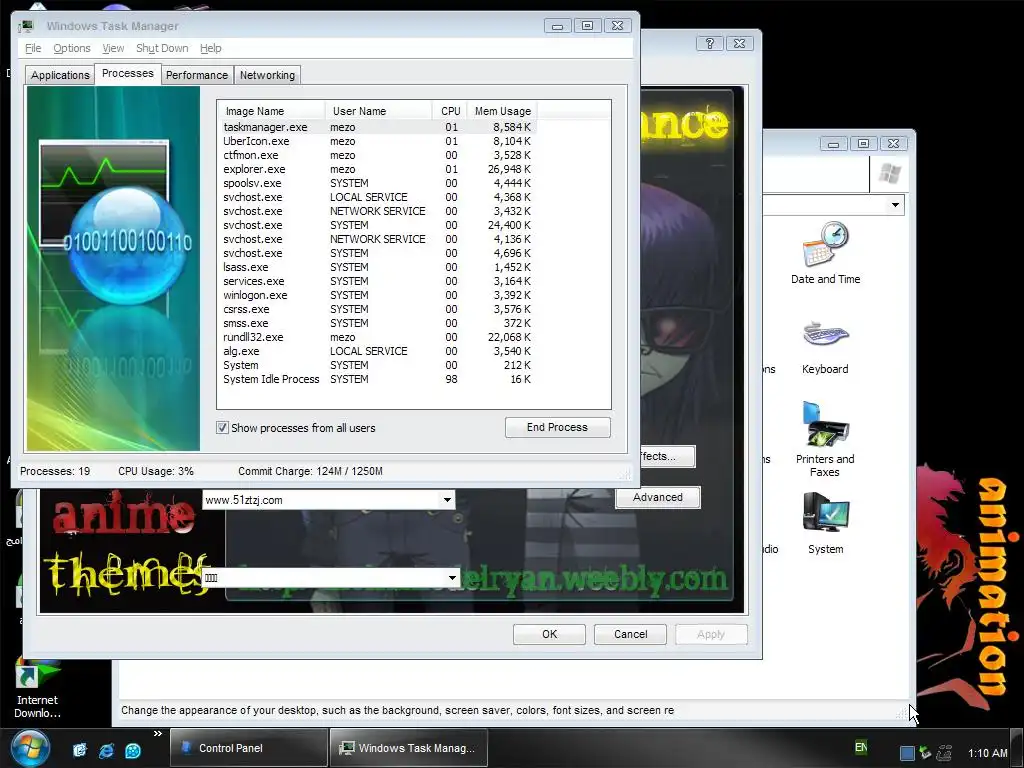Viewport: 1024px width, 768px height.
Task: Click the blue square tray icon
Action: (x=907, y=753)
